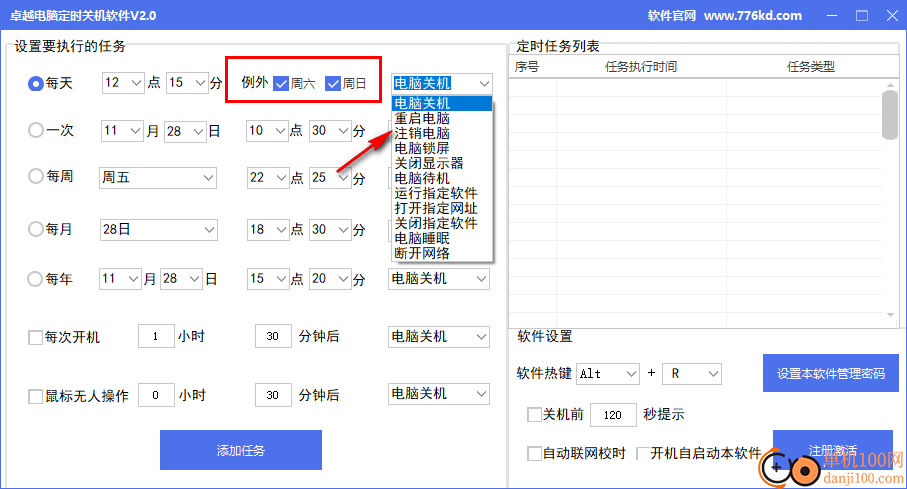Open the 一次 hour dropdown showing 10
The height and width of the screenshot is (489, 907).
[x=267, y=131]
